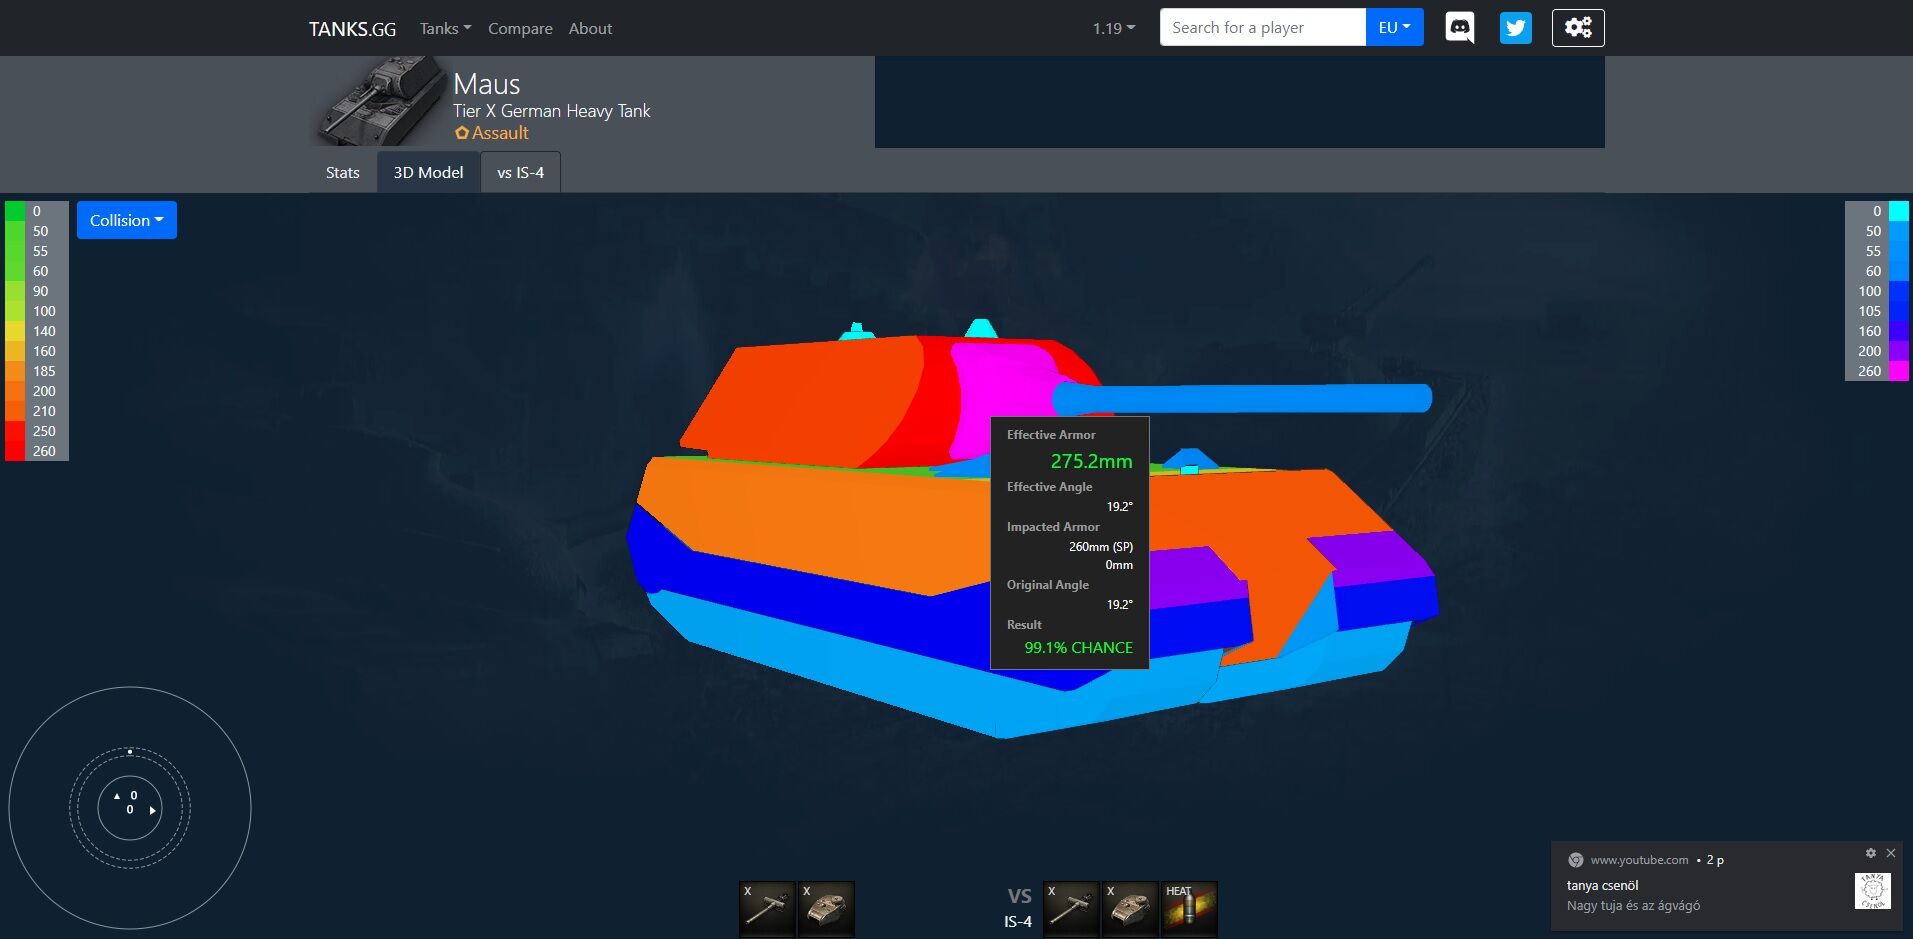Click the red 260 armor legend swatch

pos(15,451)
